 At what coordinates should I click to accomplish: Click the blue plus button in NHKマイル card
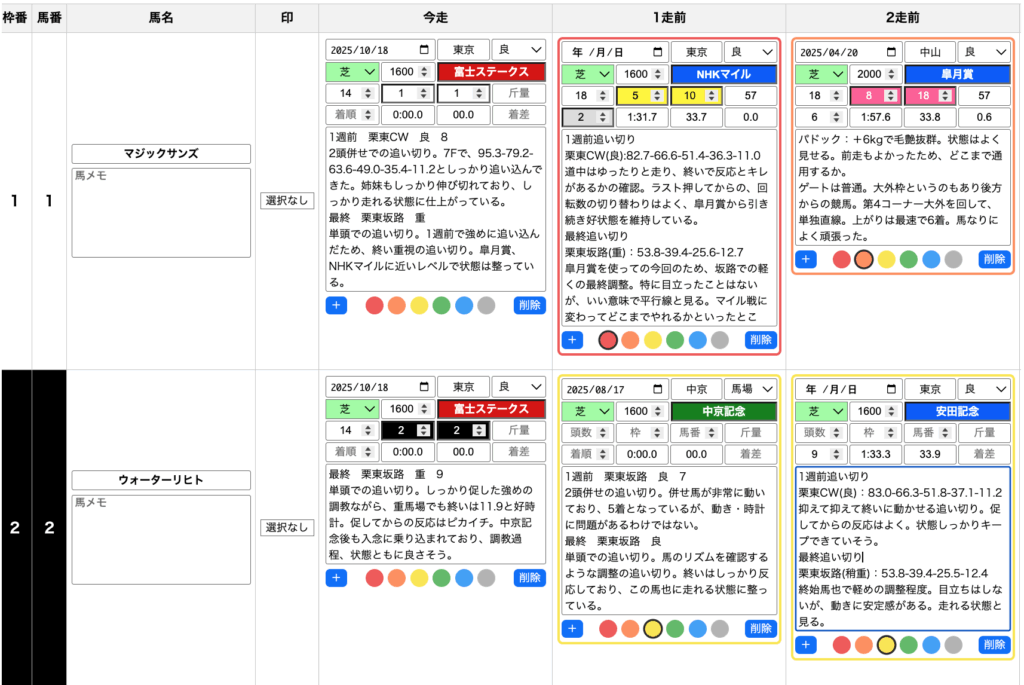(572, 340)
